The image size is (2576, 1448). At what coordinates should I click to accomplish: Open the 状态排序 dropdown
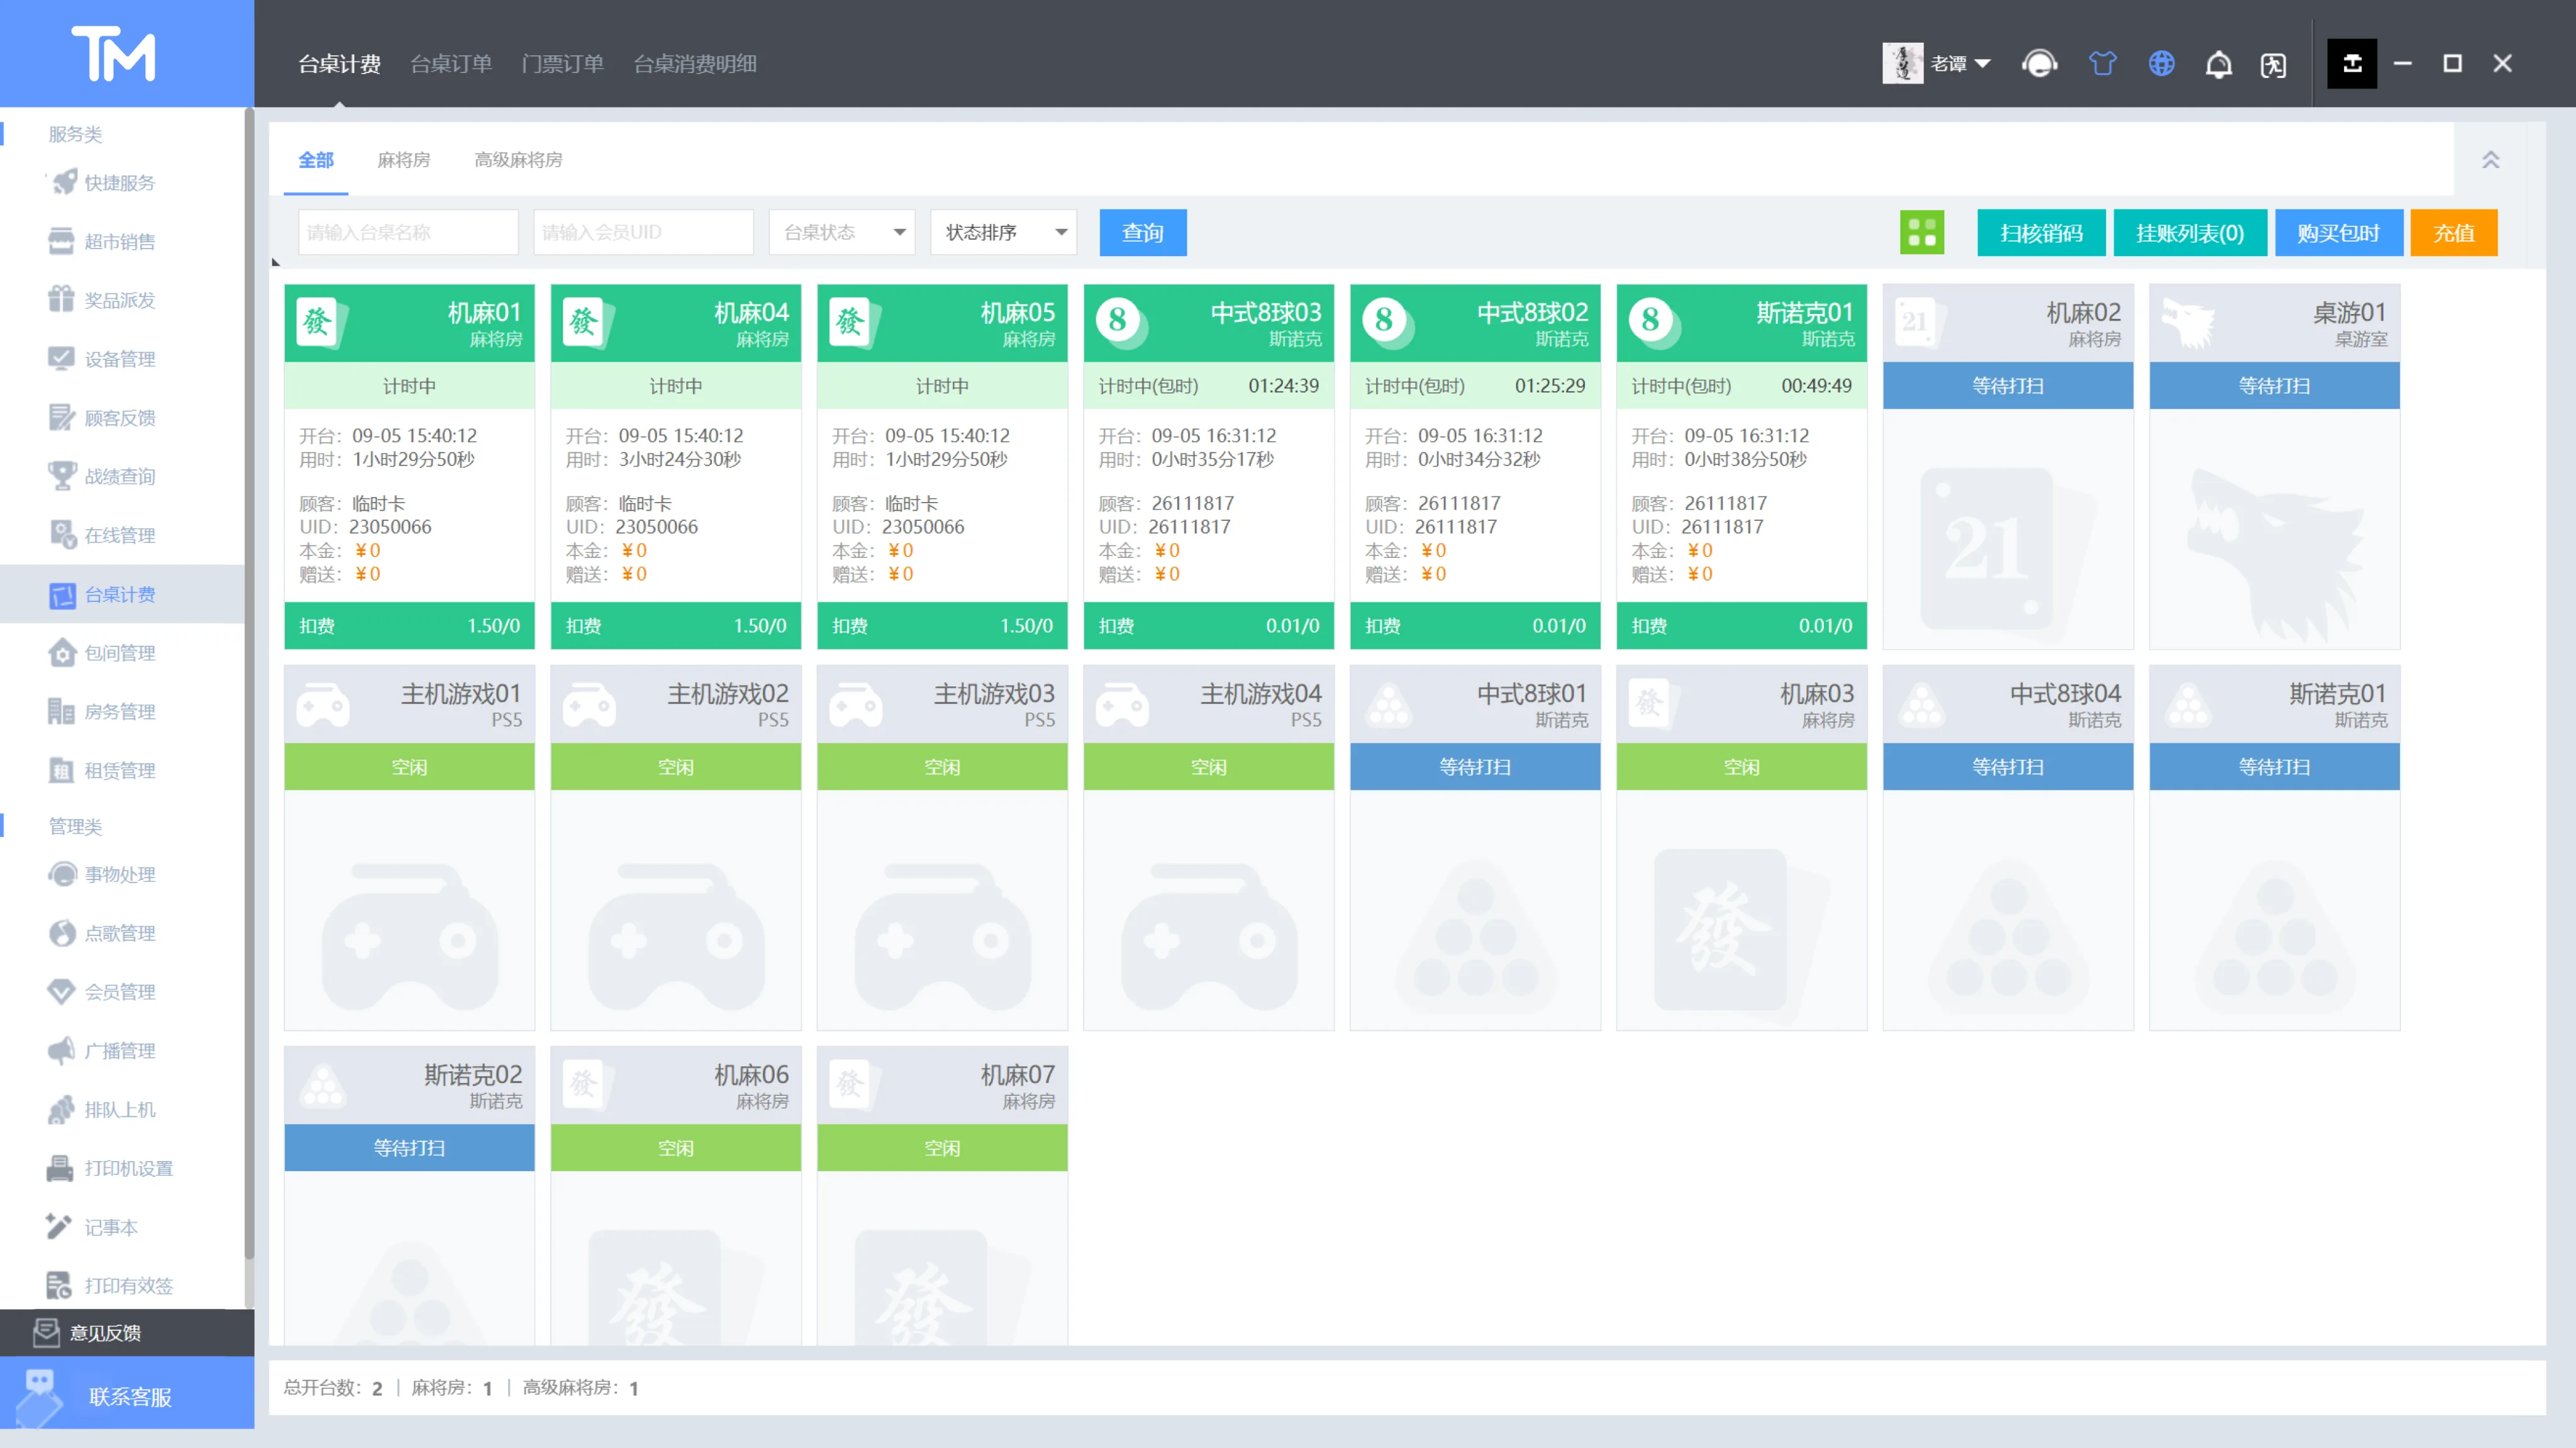point(1003,232)
